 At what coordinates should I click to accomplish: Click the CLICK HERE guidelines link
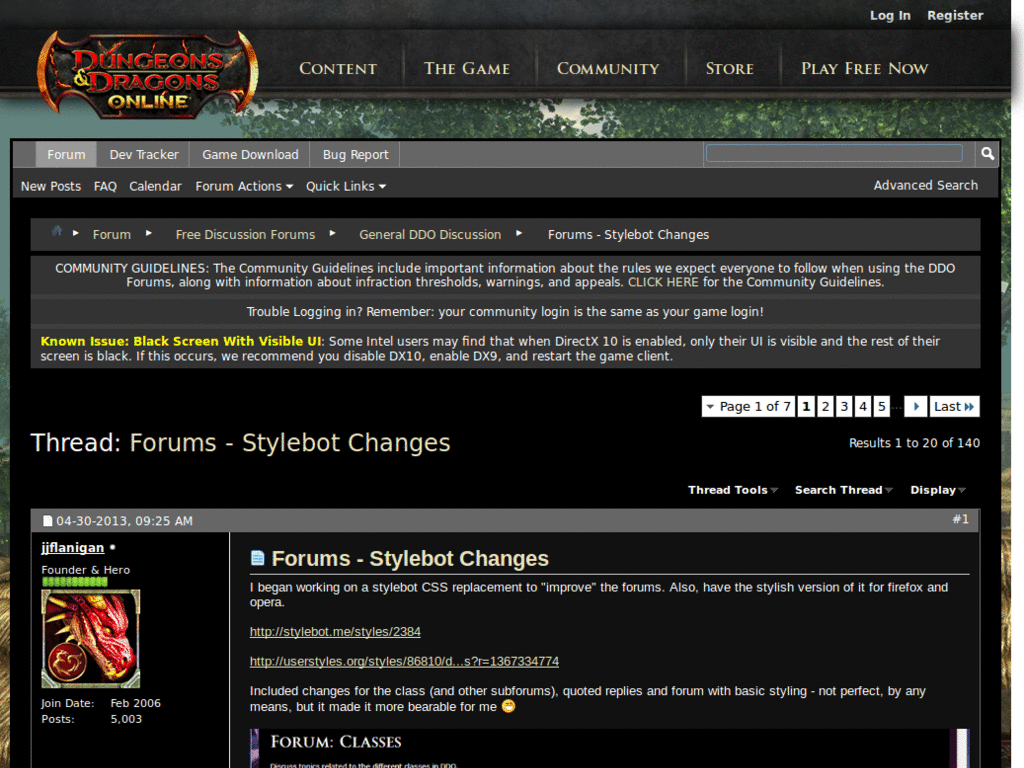click(x=663, y=282)
